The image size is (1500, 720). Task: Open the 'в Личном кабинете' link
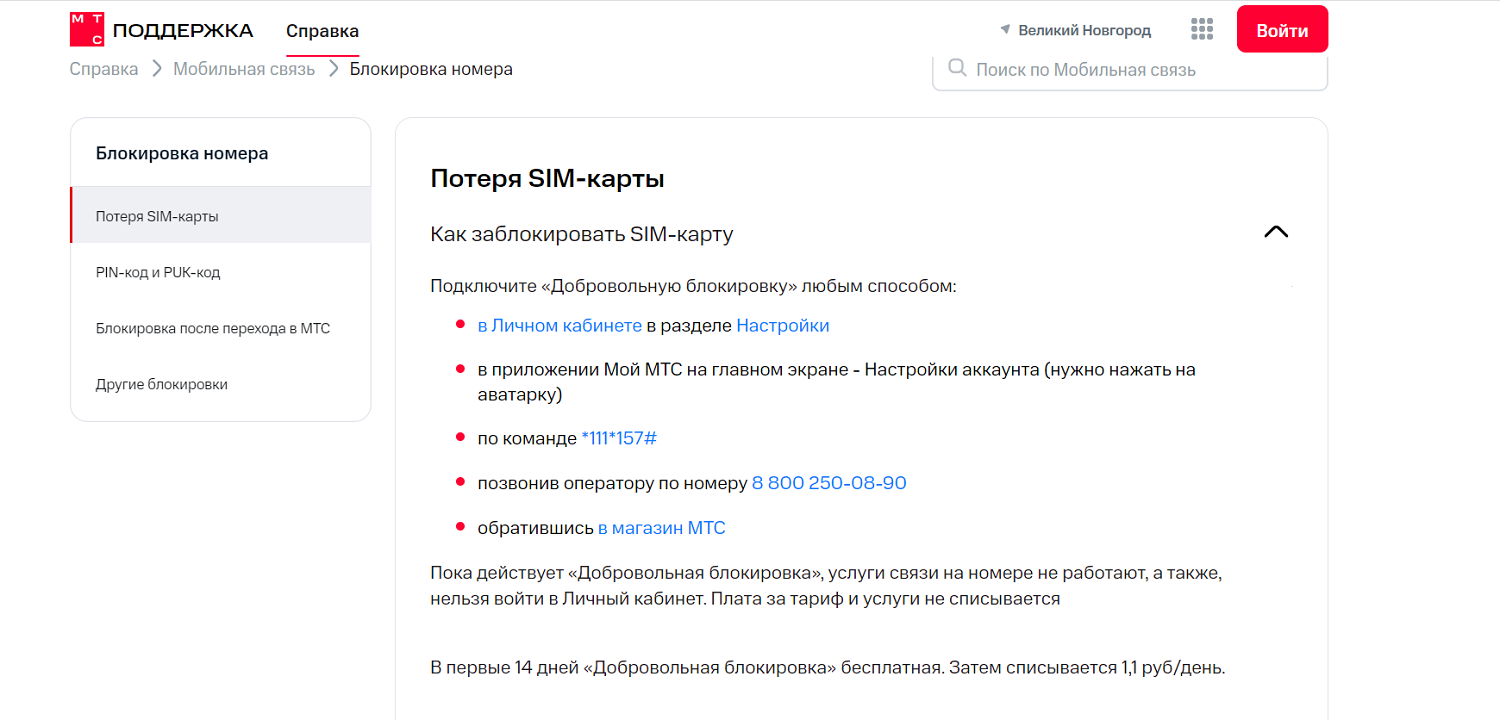(x=559, y=325)
